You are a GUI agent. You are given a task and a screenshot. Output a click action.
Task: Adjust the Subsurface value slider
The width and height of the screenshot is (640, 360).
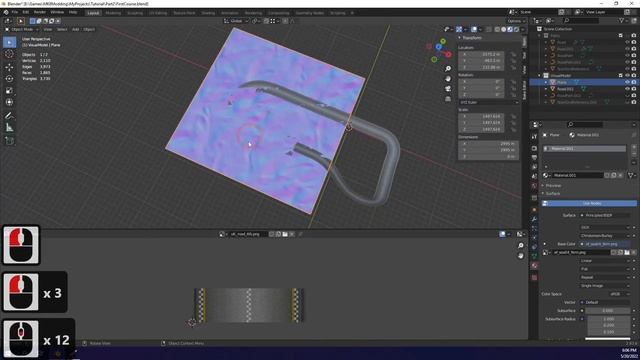point(608,311)
